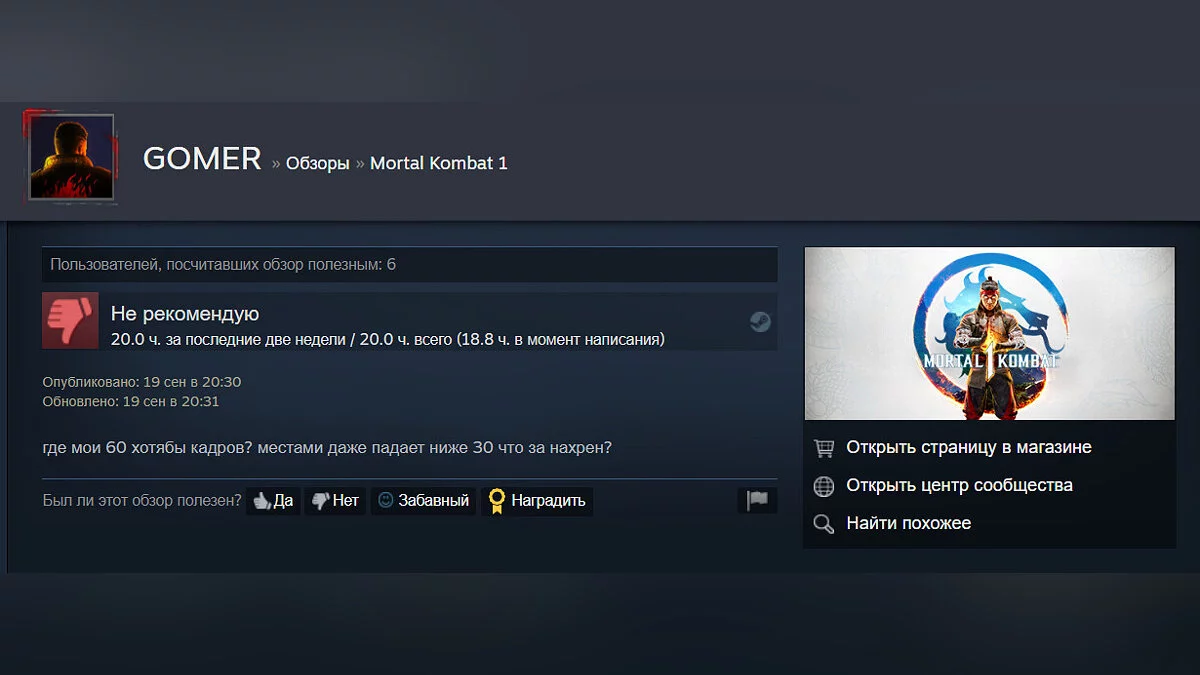The image size is (1200, 675).
Task: Click the Steam logo icon in review header
Action: (760, 322)
